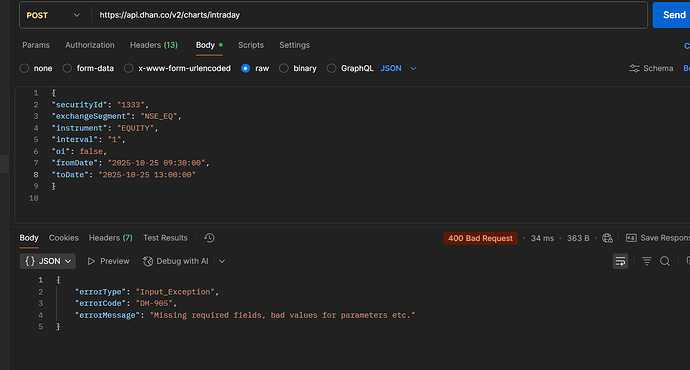Click the Preview button text
Image resolution: width=690 pixels, height=370 pixels.
pos(115,261)
